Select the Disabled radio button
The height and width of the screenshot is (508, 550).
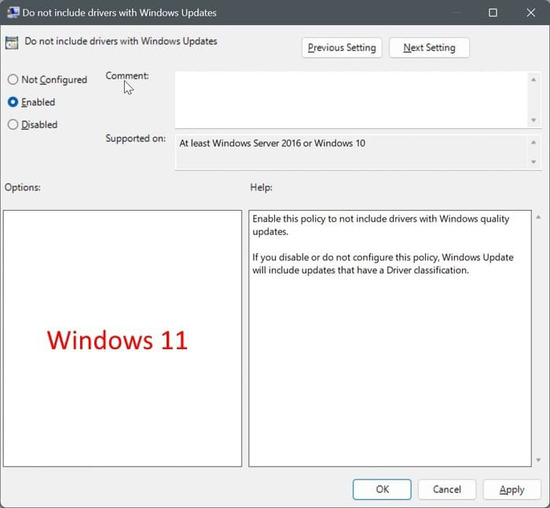click(13, 125)
